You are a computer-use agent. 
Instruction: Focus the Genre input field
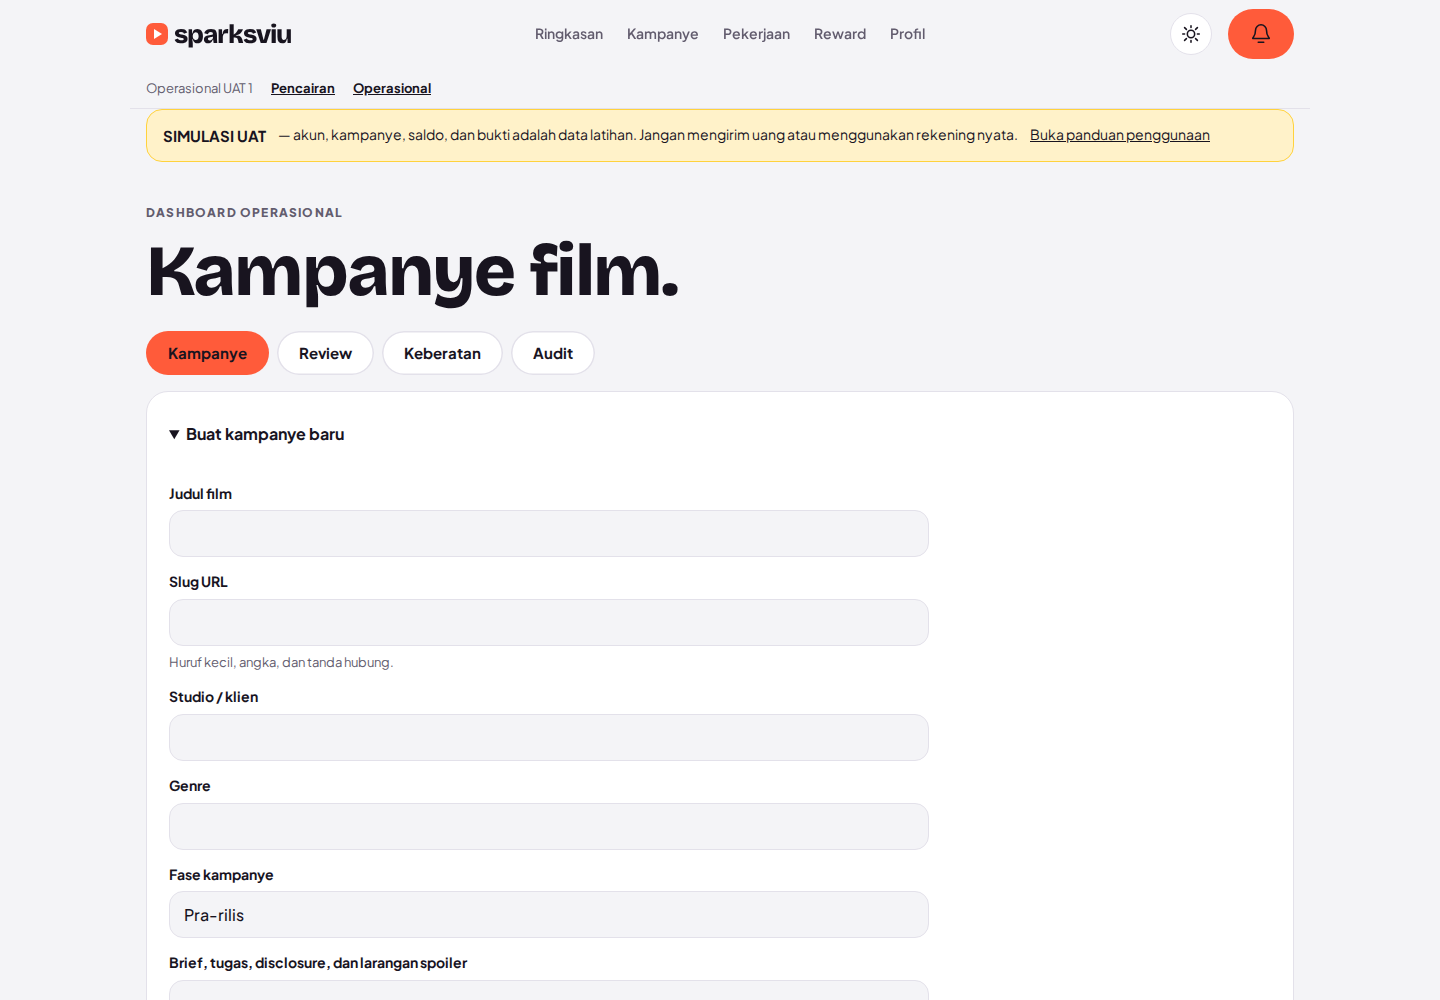pos(549,826)
